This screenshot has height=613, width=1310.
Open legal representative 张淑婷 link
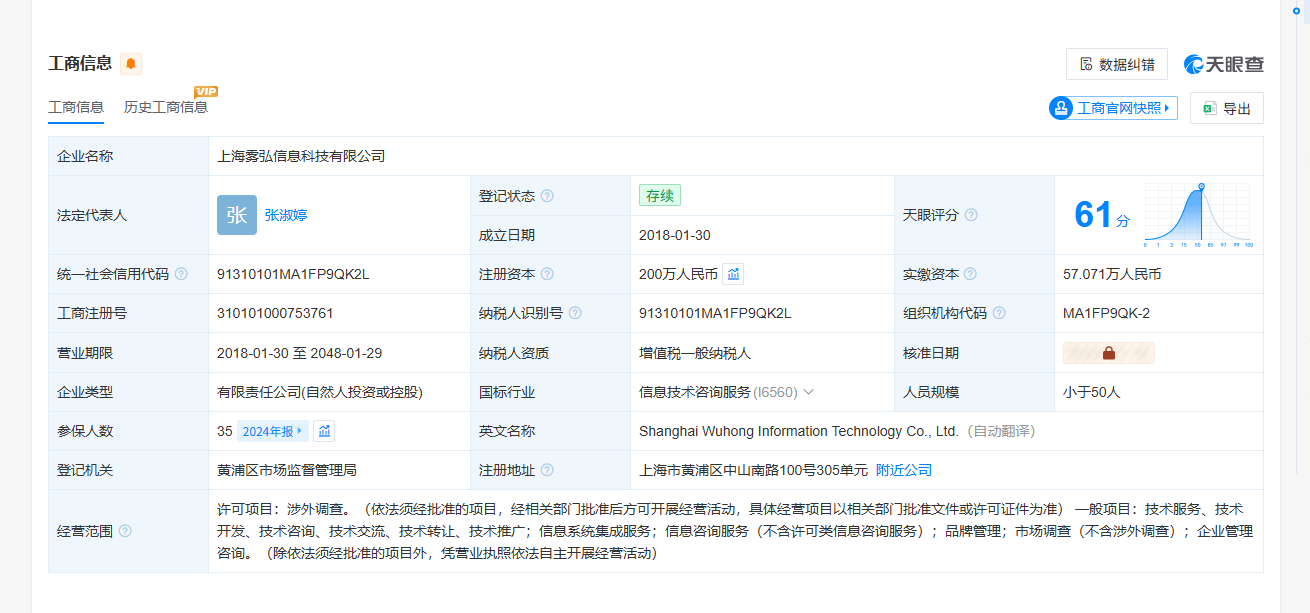click(x=286, y=215)
